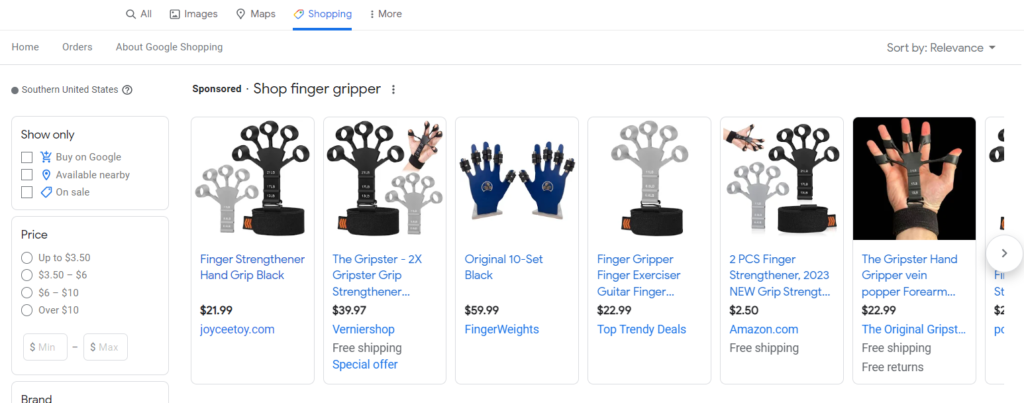Open About Google Shopping link
The image size is (1024, 403).
tap(169, 47)
